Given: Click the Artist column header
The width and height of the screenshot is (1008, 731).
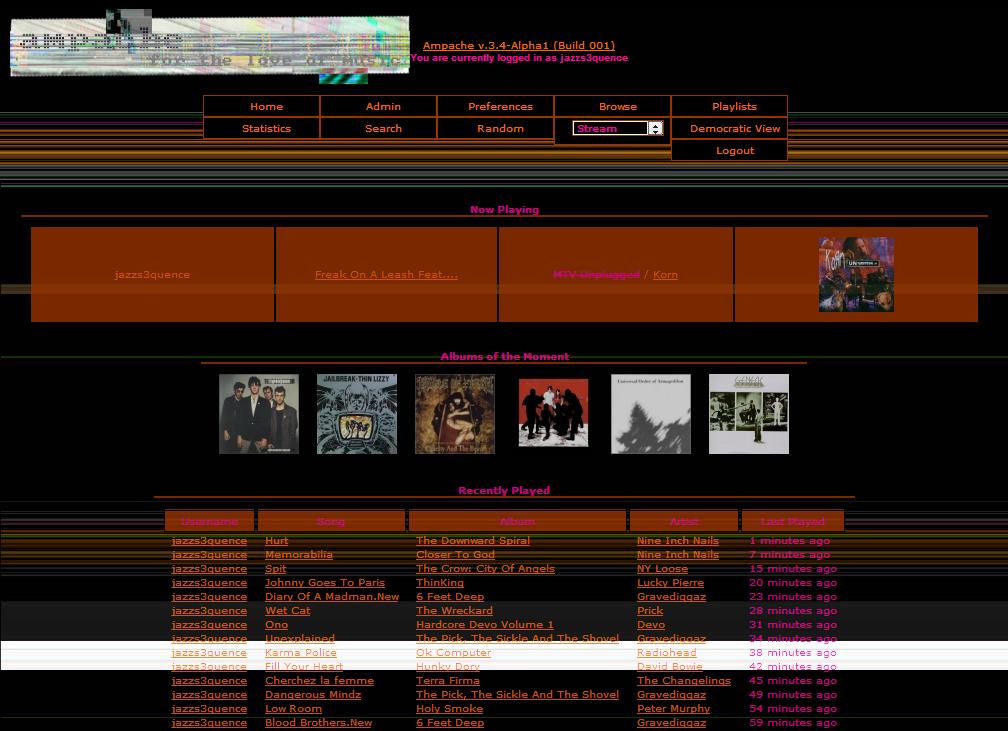Looking at the screenshot, I should (683, 521).
